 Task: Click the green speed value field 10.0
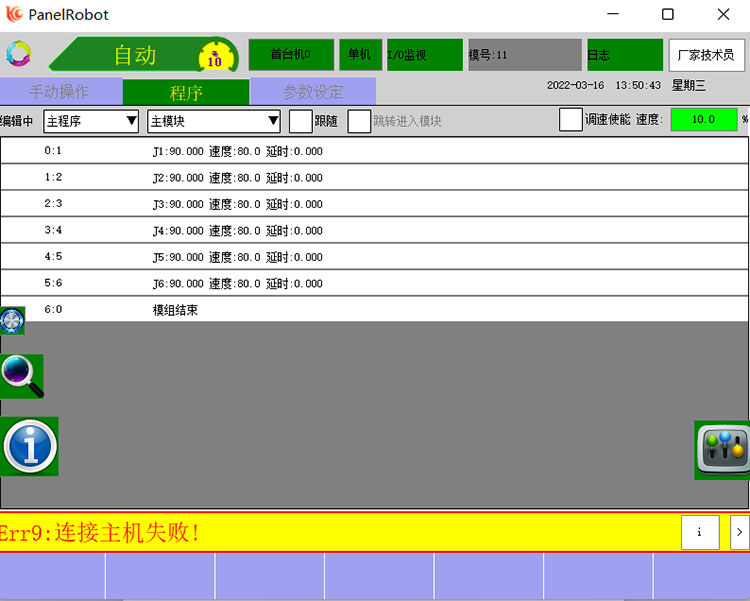pyautogui.click(x=704, y=119)
